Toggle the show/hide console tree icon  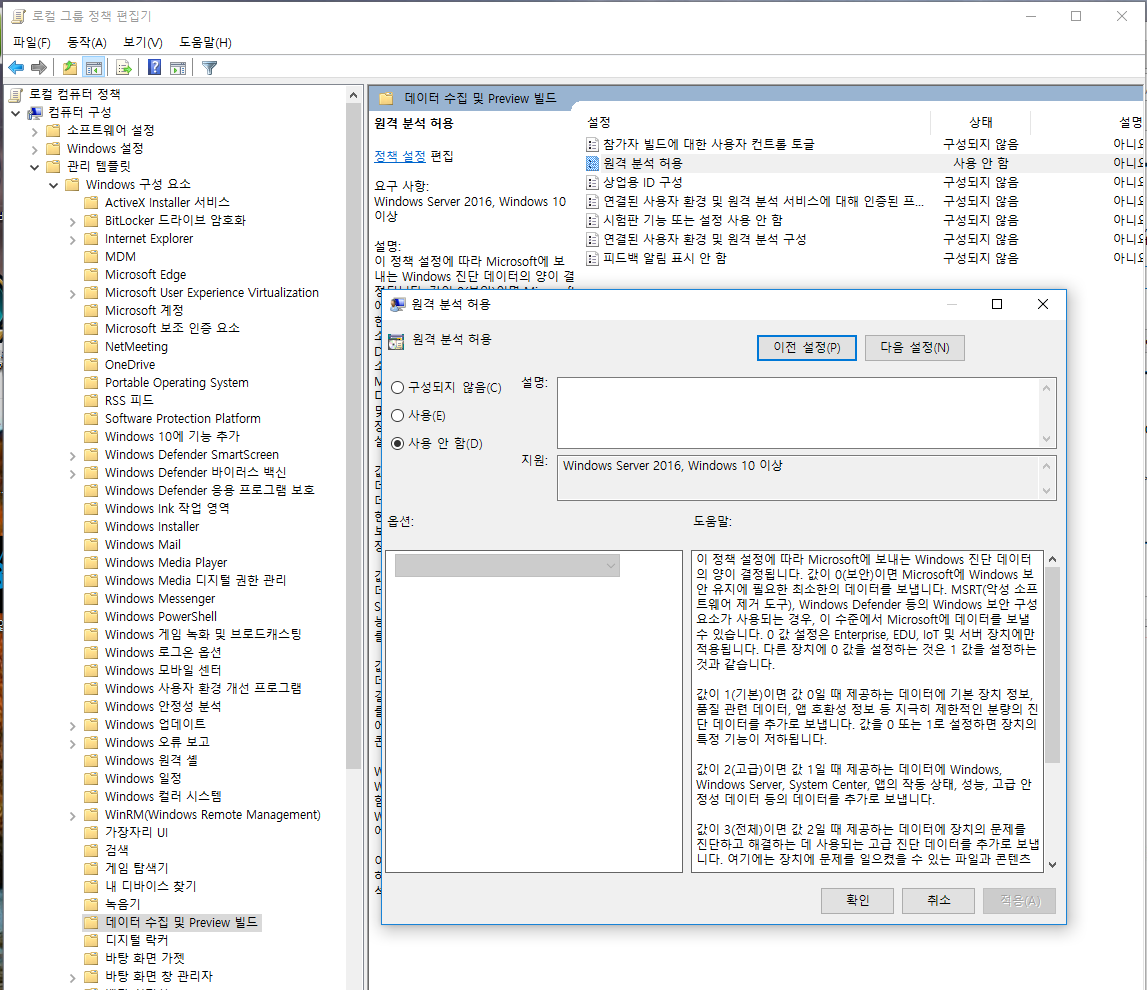click(93, 68)
